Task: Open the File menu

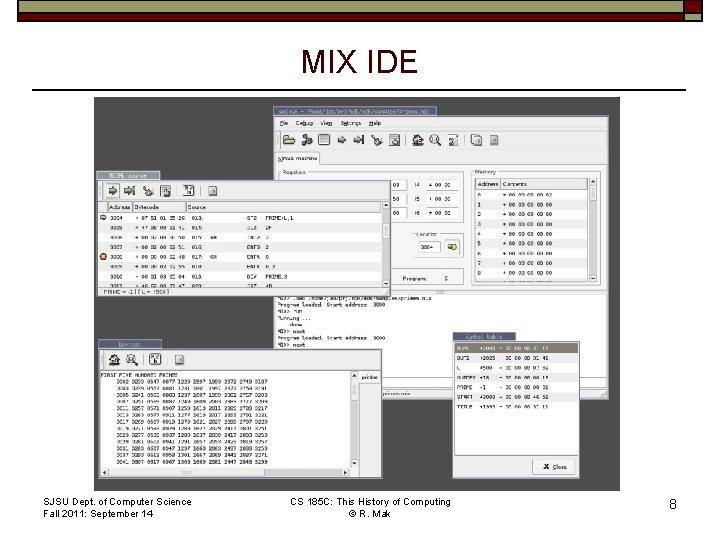Action: click(x=284, y=123)
